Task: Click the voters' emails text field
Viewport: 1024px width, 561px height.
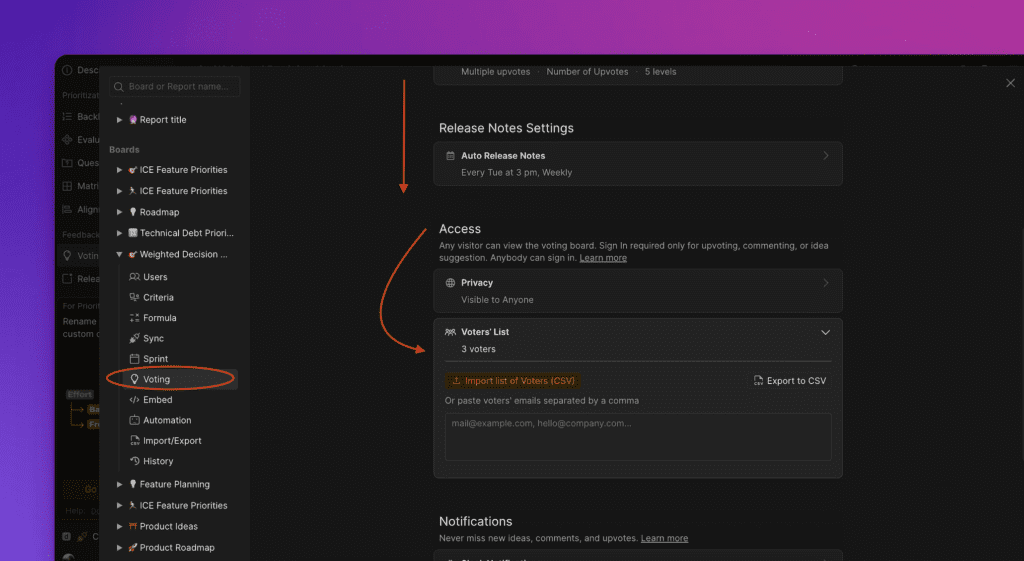Action: 637,437
